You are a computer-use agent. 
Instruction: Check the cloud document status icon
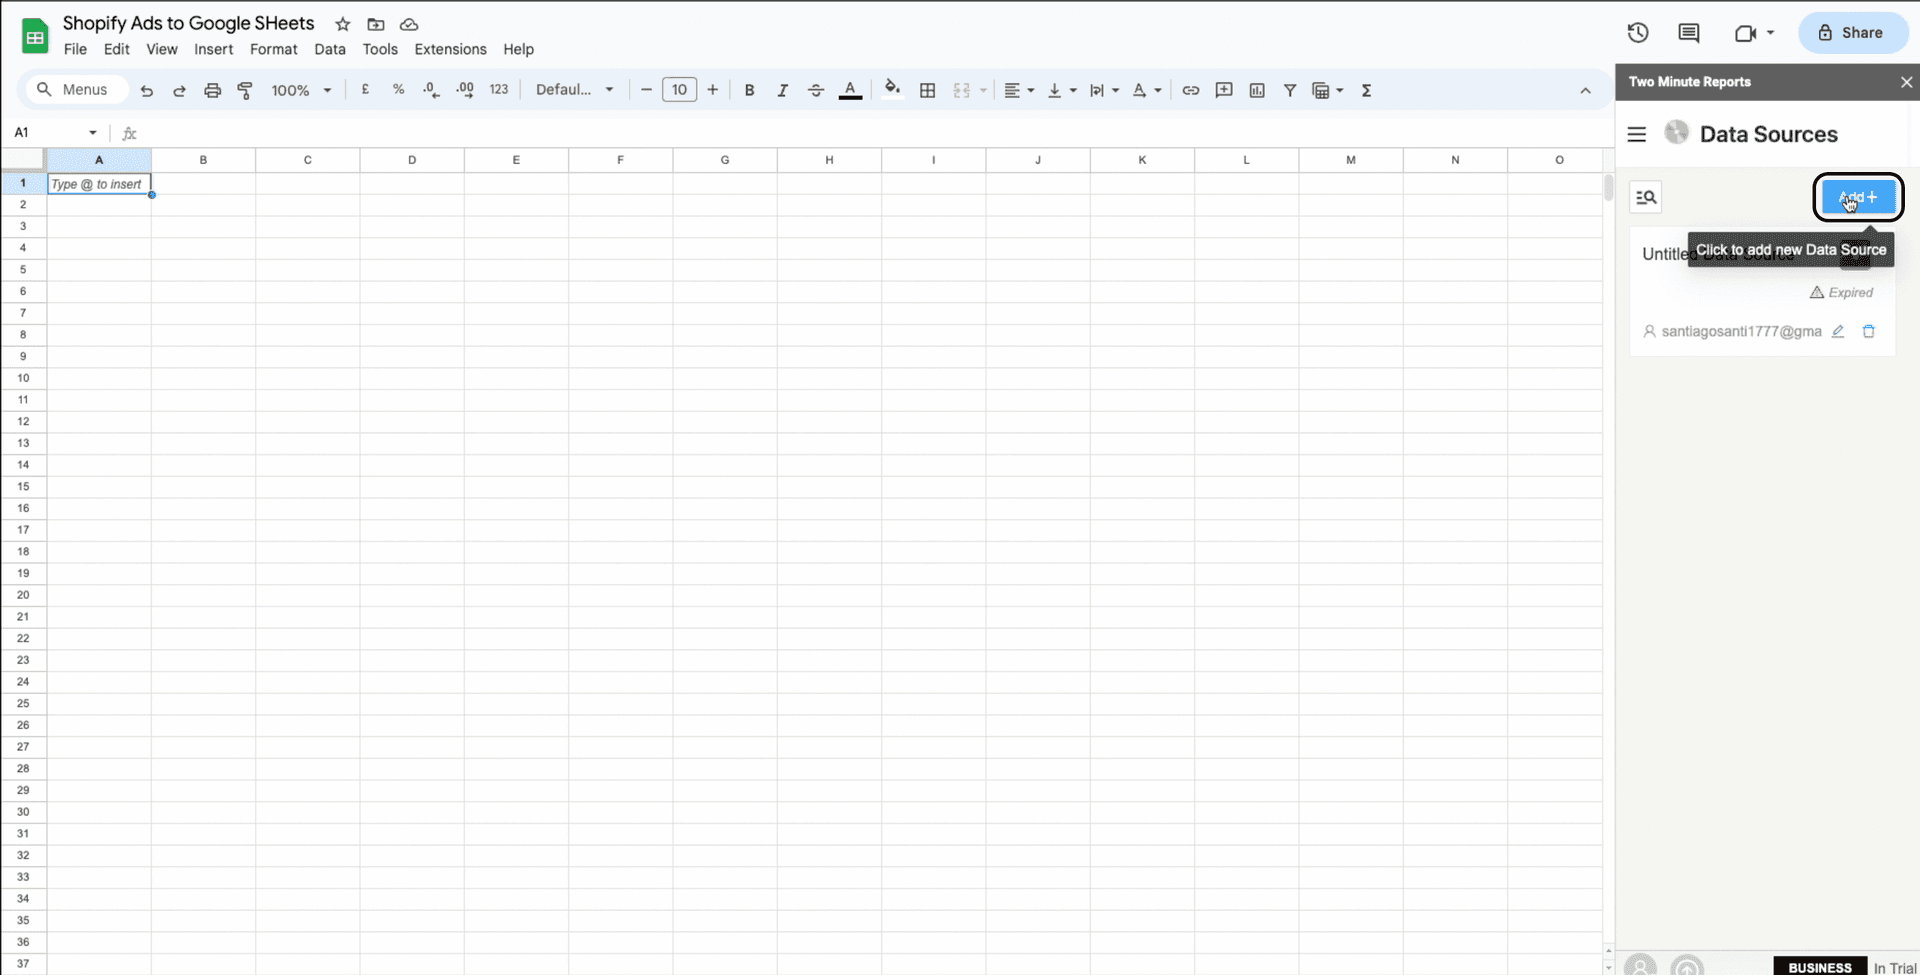coord(409,24)
